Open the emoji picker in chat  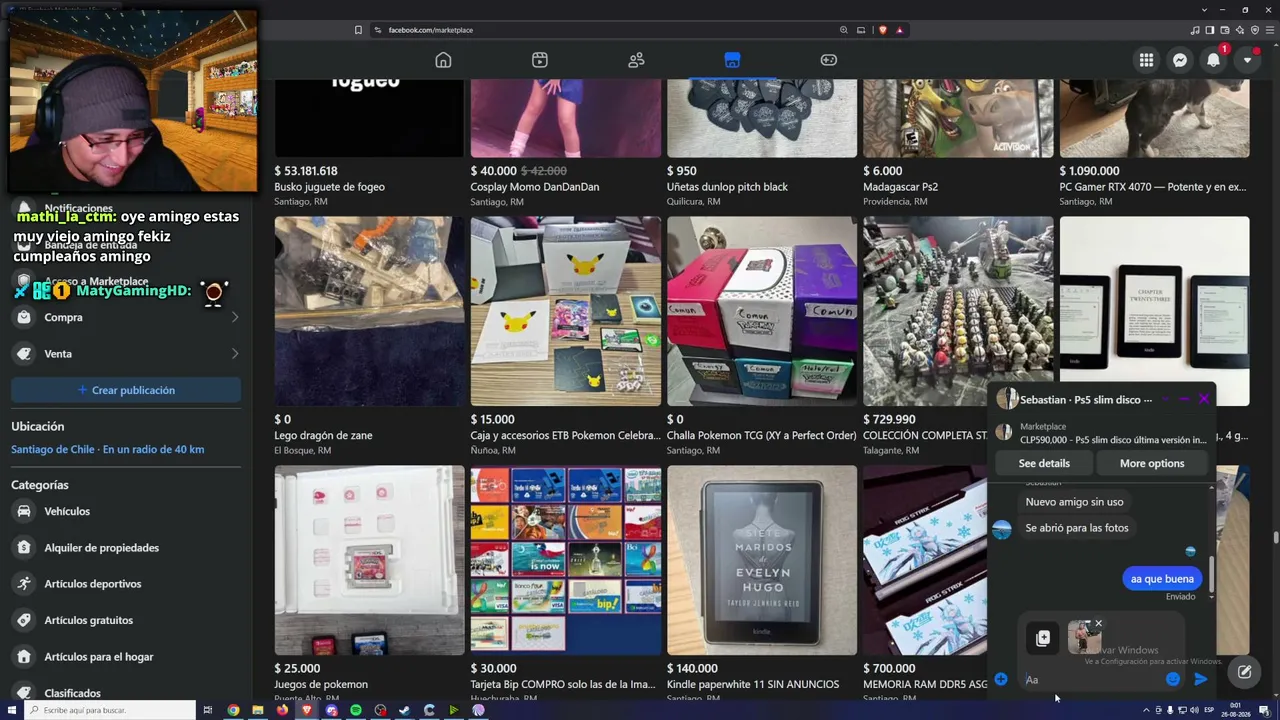[x=1173, y=680]
